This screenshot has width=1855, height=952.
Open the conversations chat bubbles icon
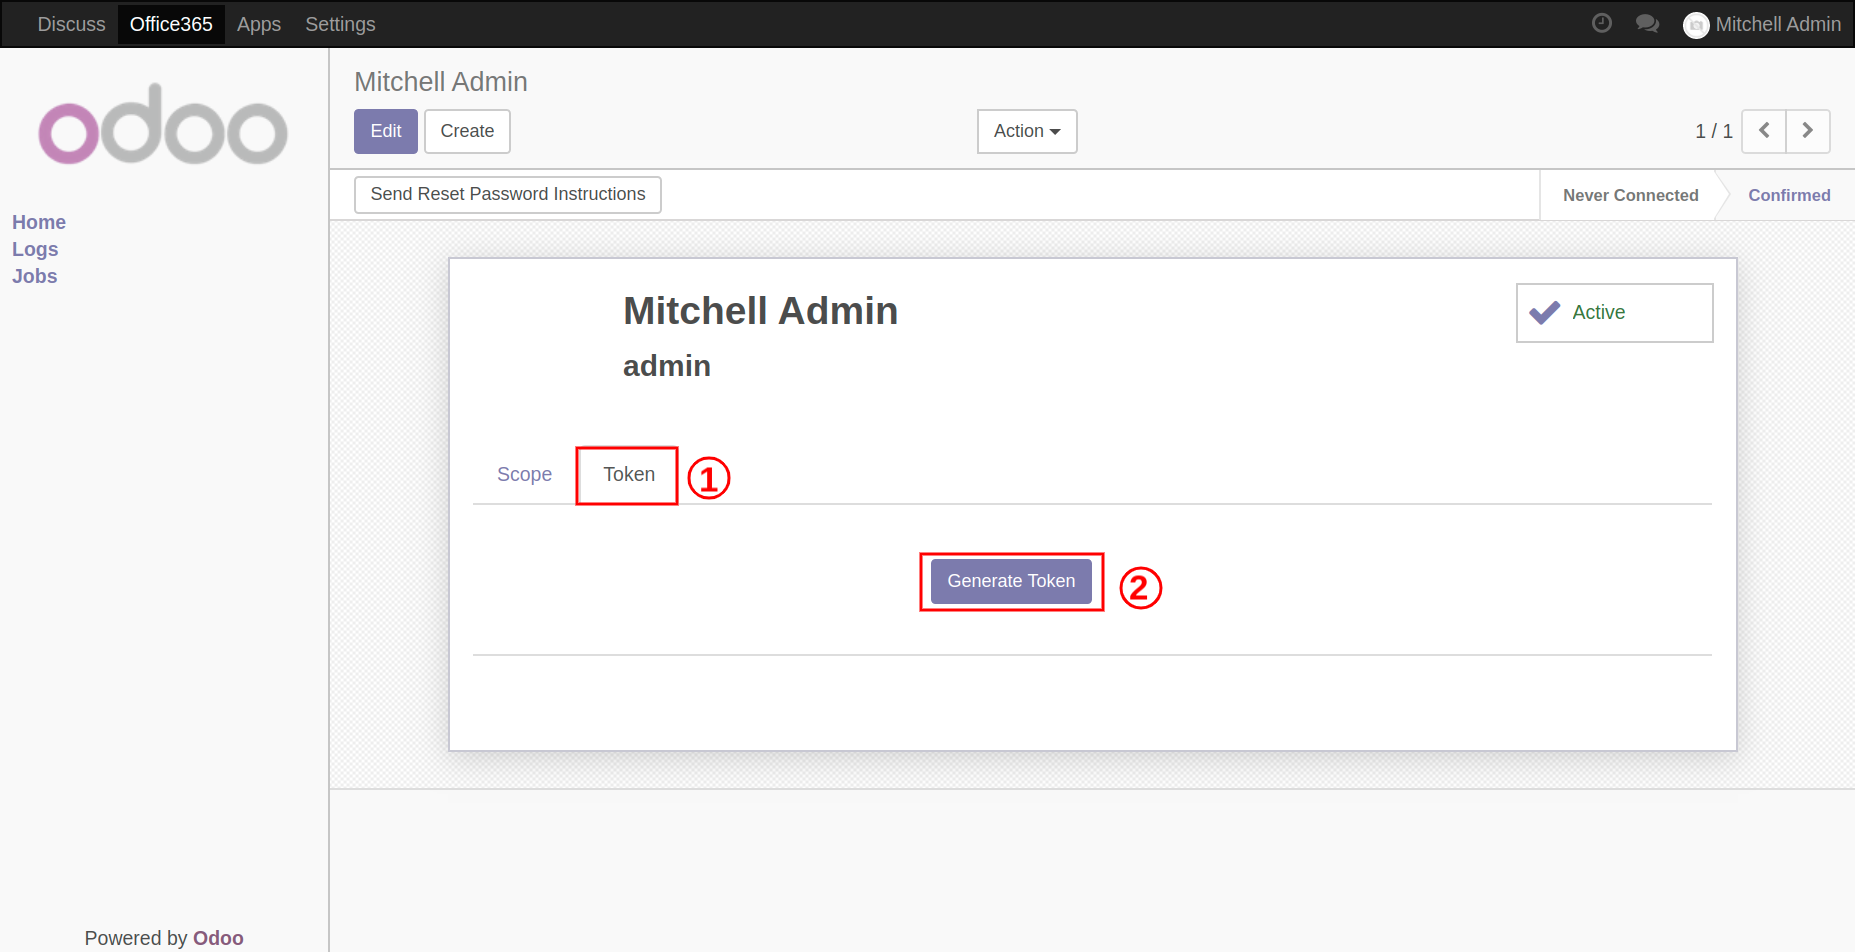coord(1647,23)
